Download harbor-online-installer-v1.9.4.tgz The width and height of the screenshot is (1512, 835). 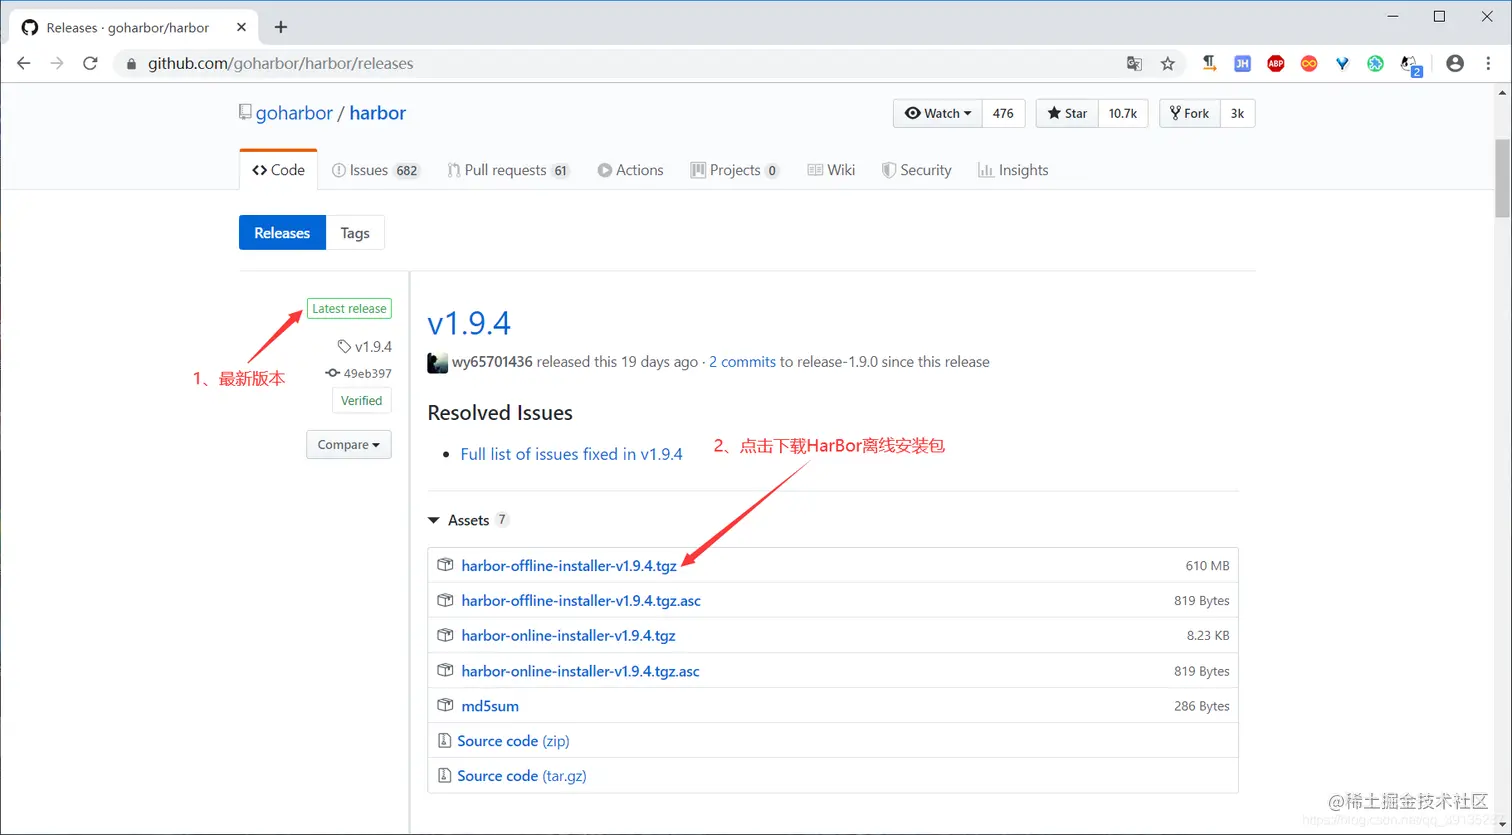568,636
